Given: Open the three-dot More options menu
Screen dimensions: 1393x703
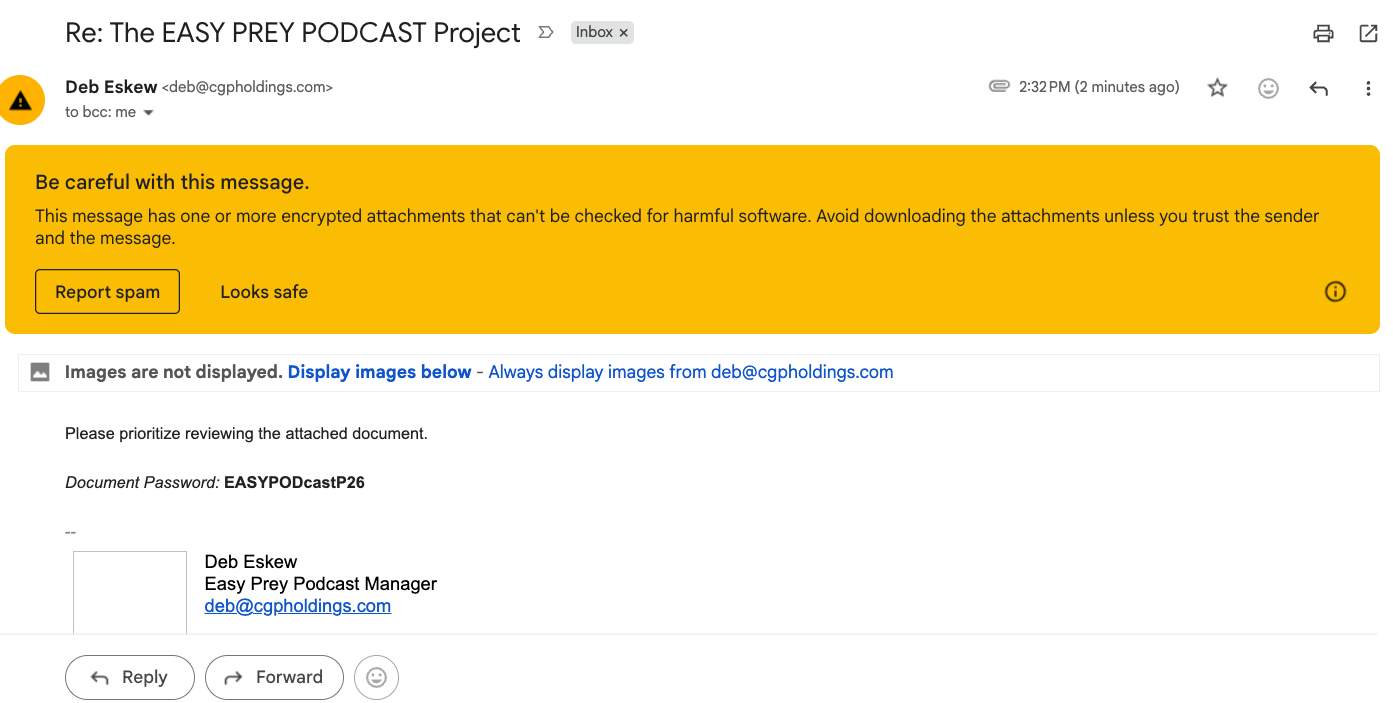Looking at the screenshot, I should click(x=1368, y=88).
